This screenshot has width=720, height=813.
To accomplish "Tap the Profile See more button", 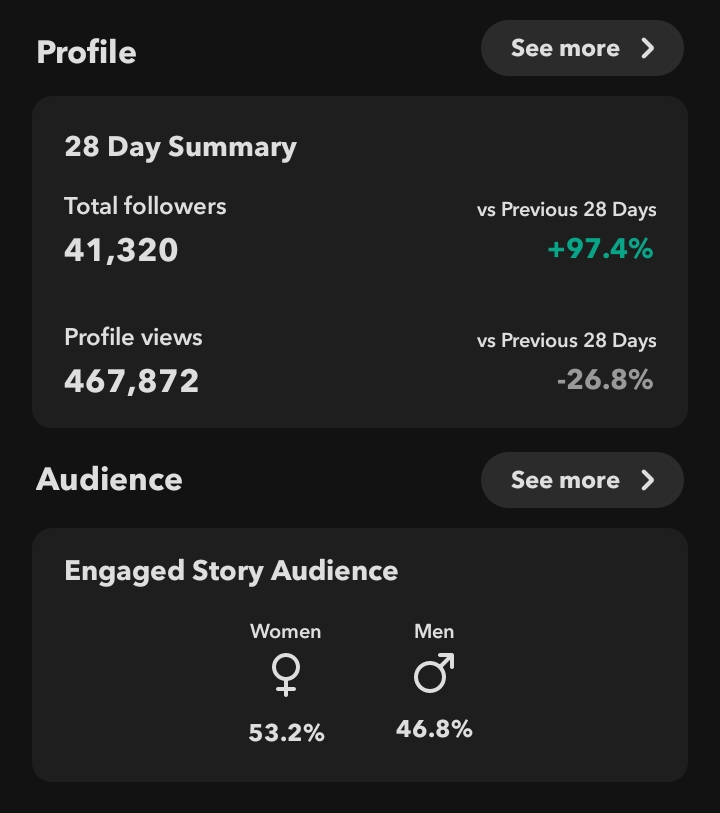I will (x=582, y=48).
